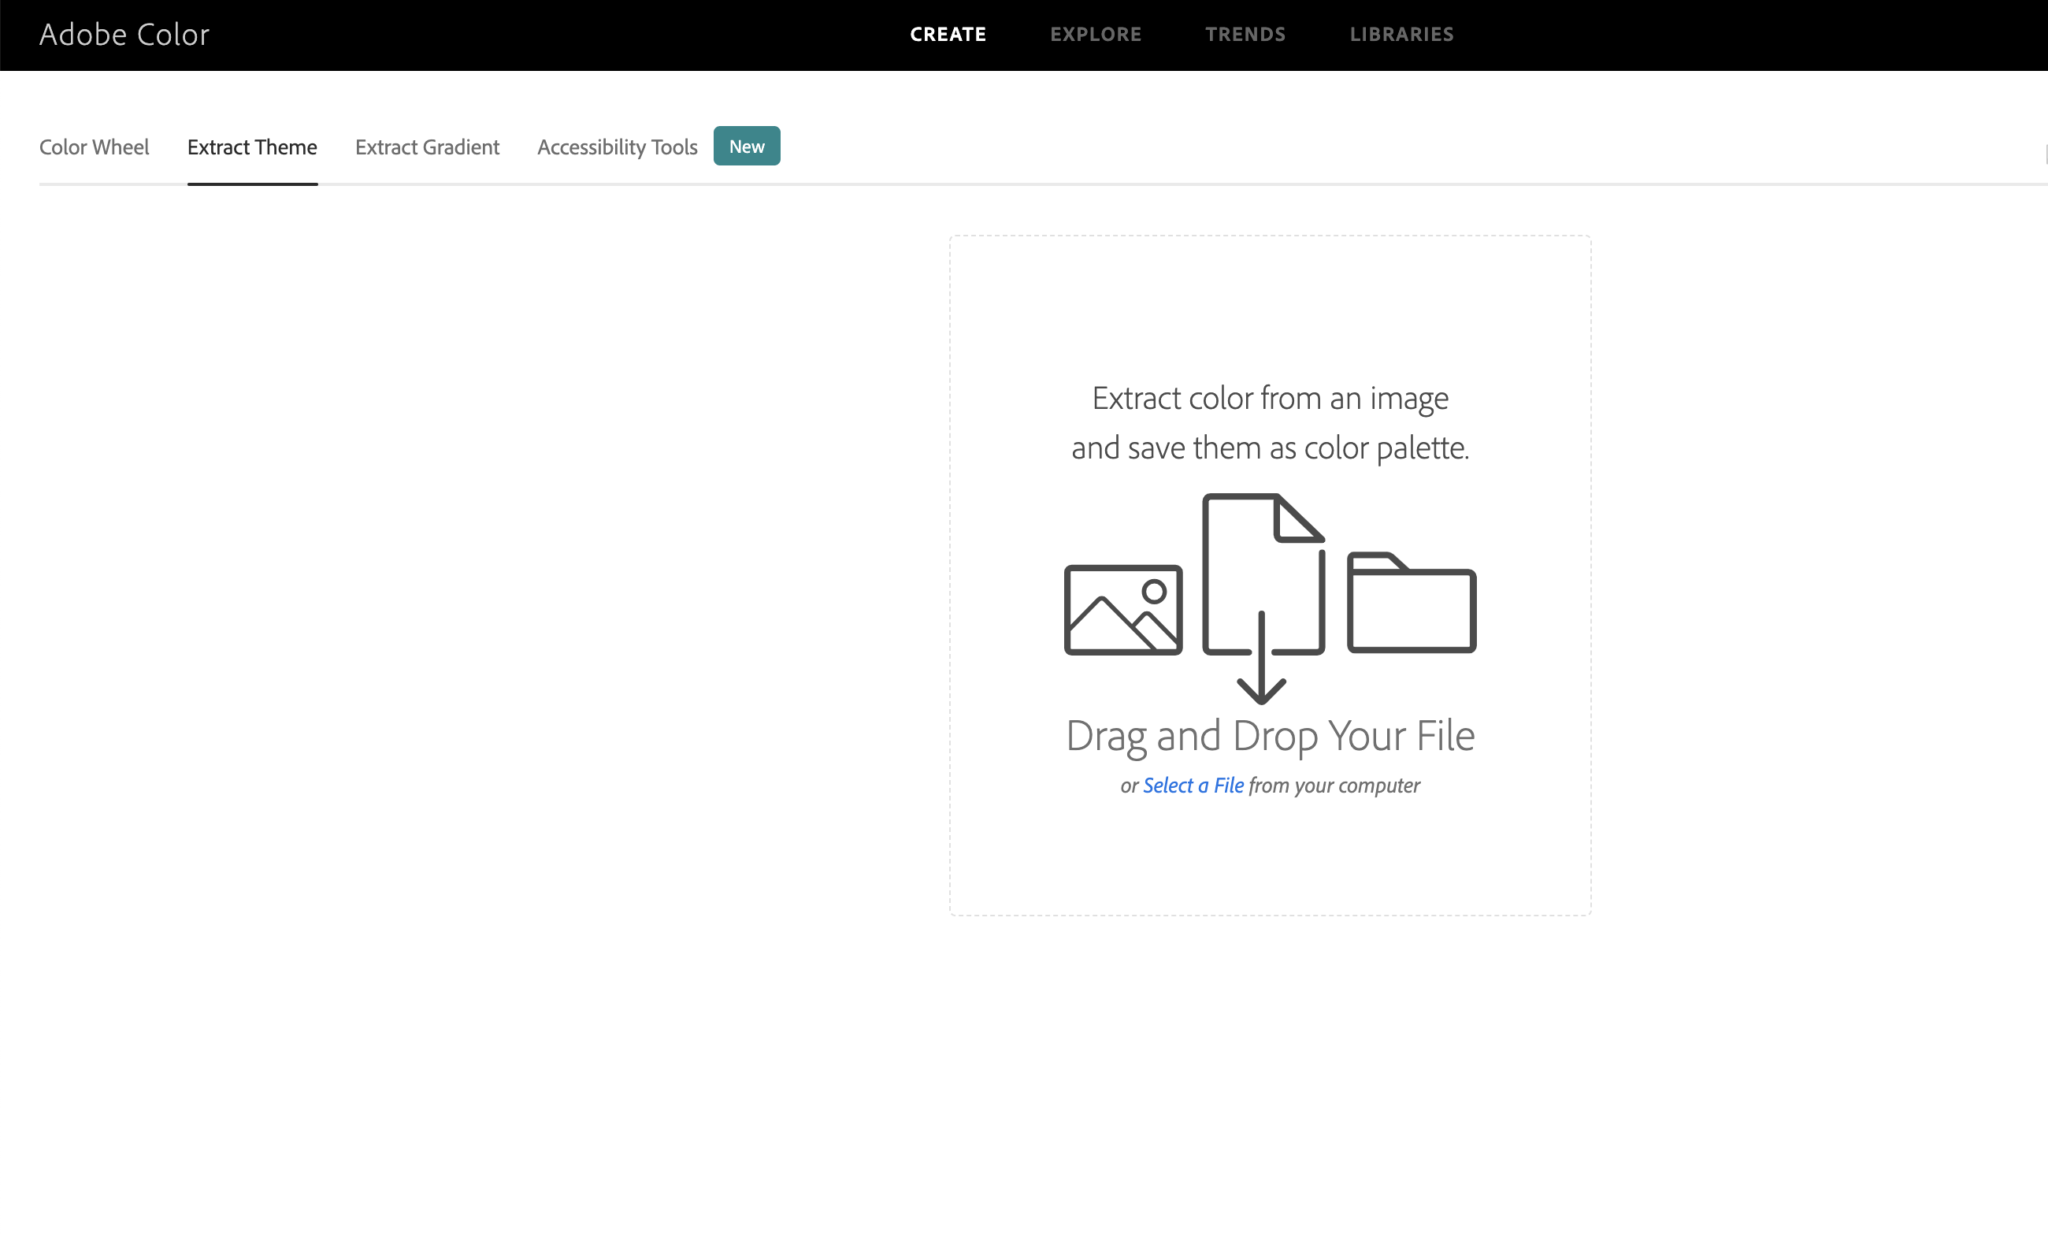Viewport: 2048px width, 1237px height.
Task: Switch to the Extract Gradient tab
Action: pyautogui.click(x=427, y=147)
